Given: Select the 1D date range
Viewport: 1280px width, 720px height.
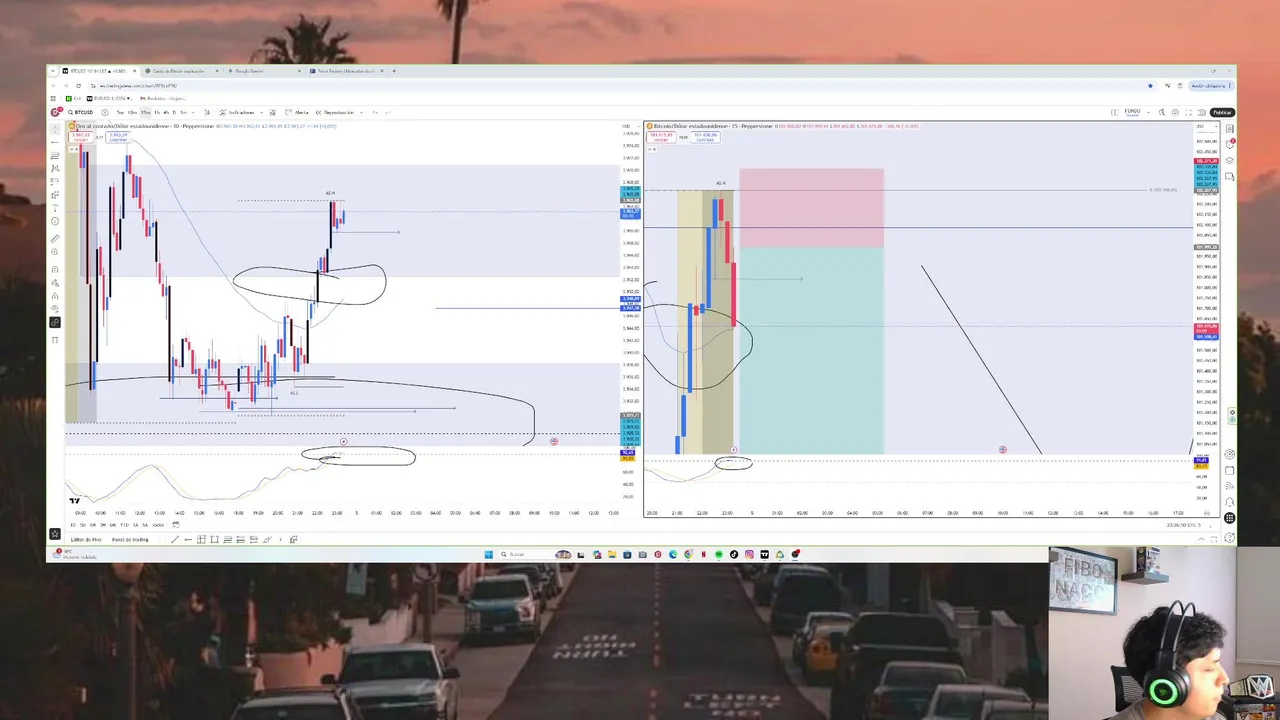Looking at the screenshot, I should [73, 525].
